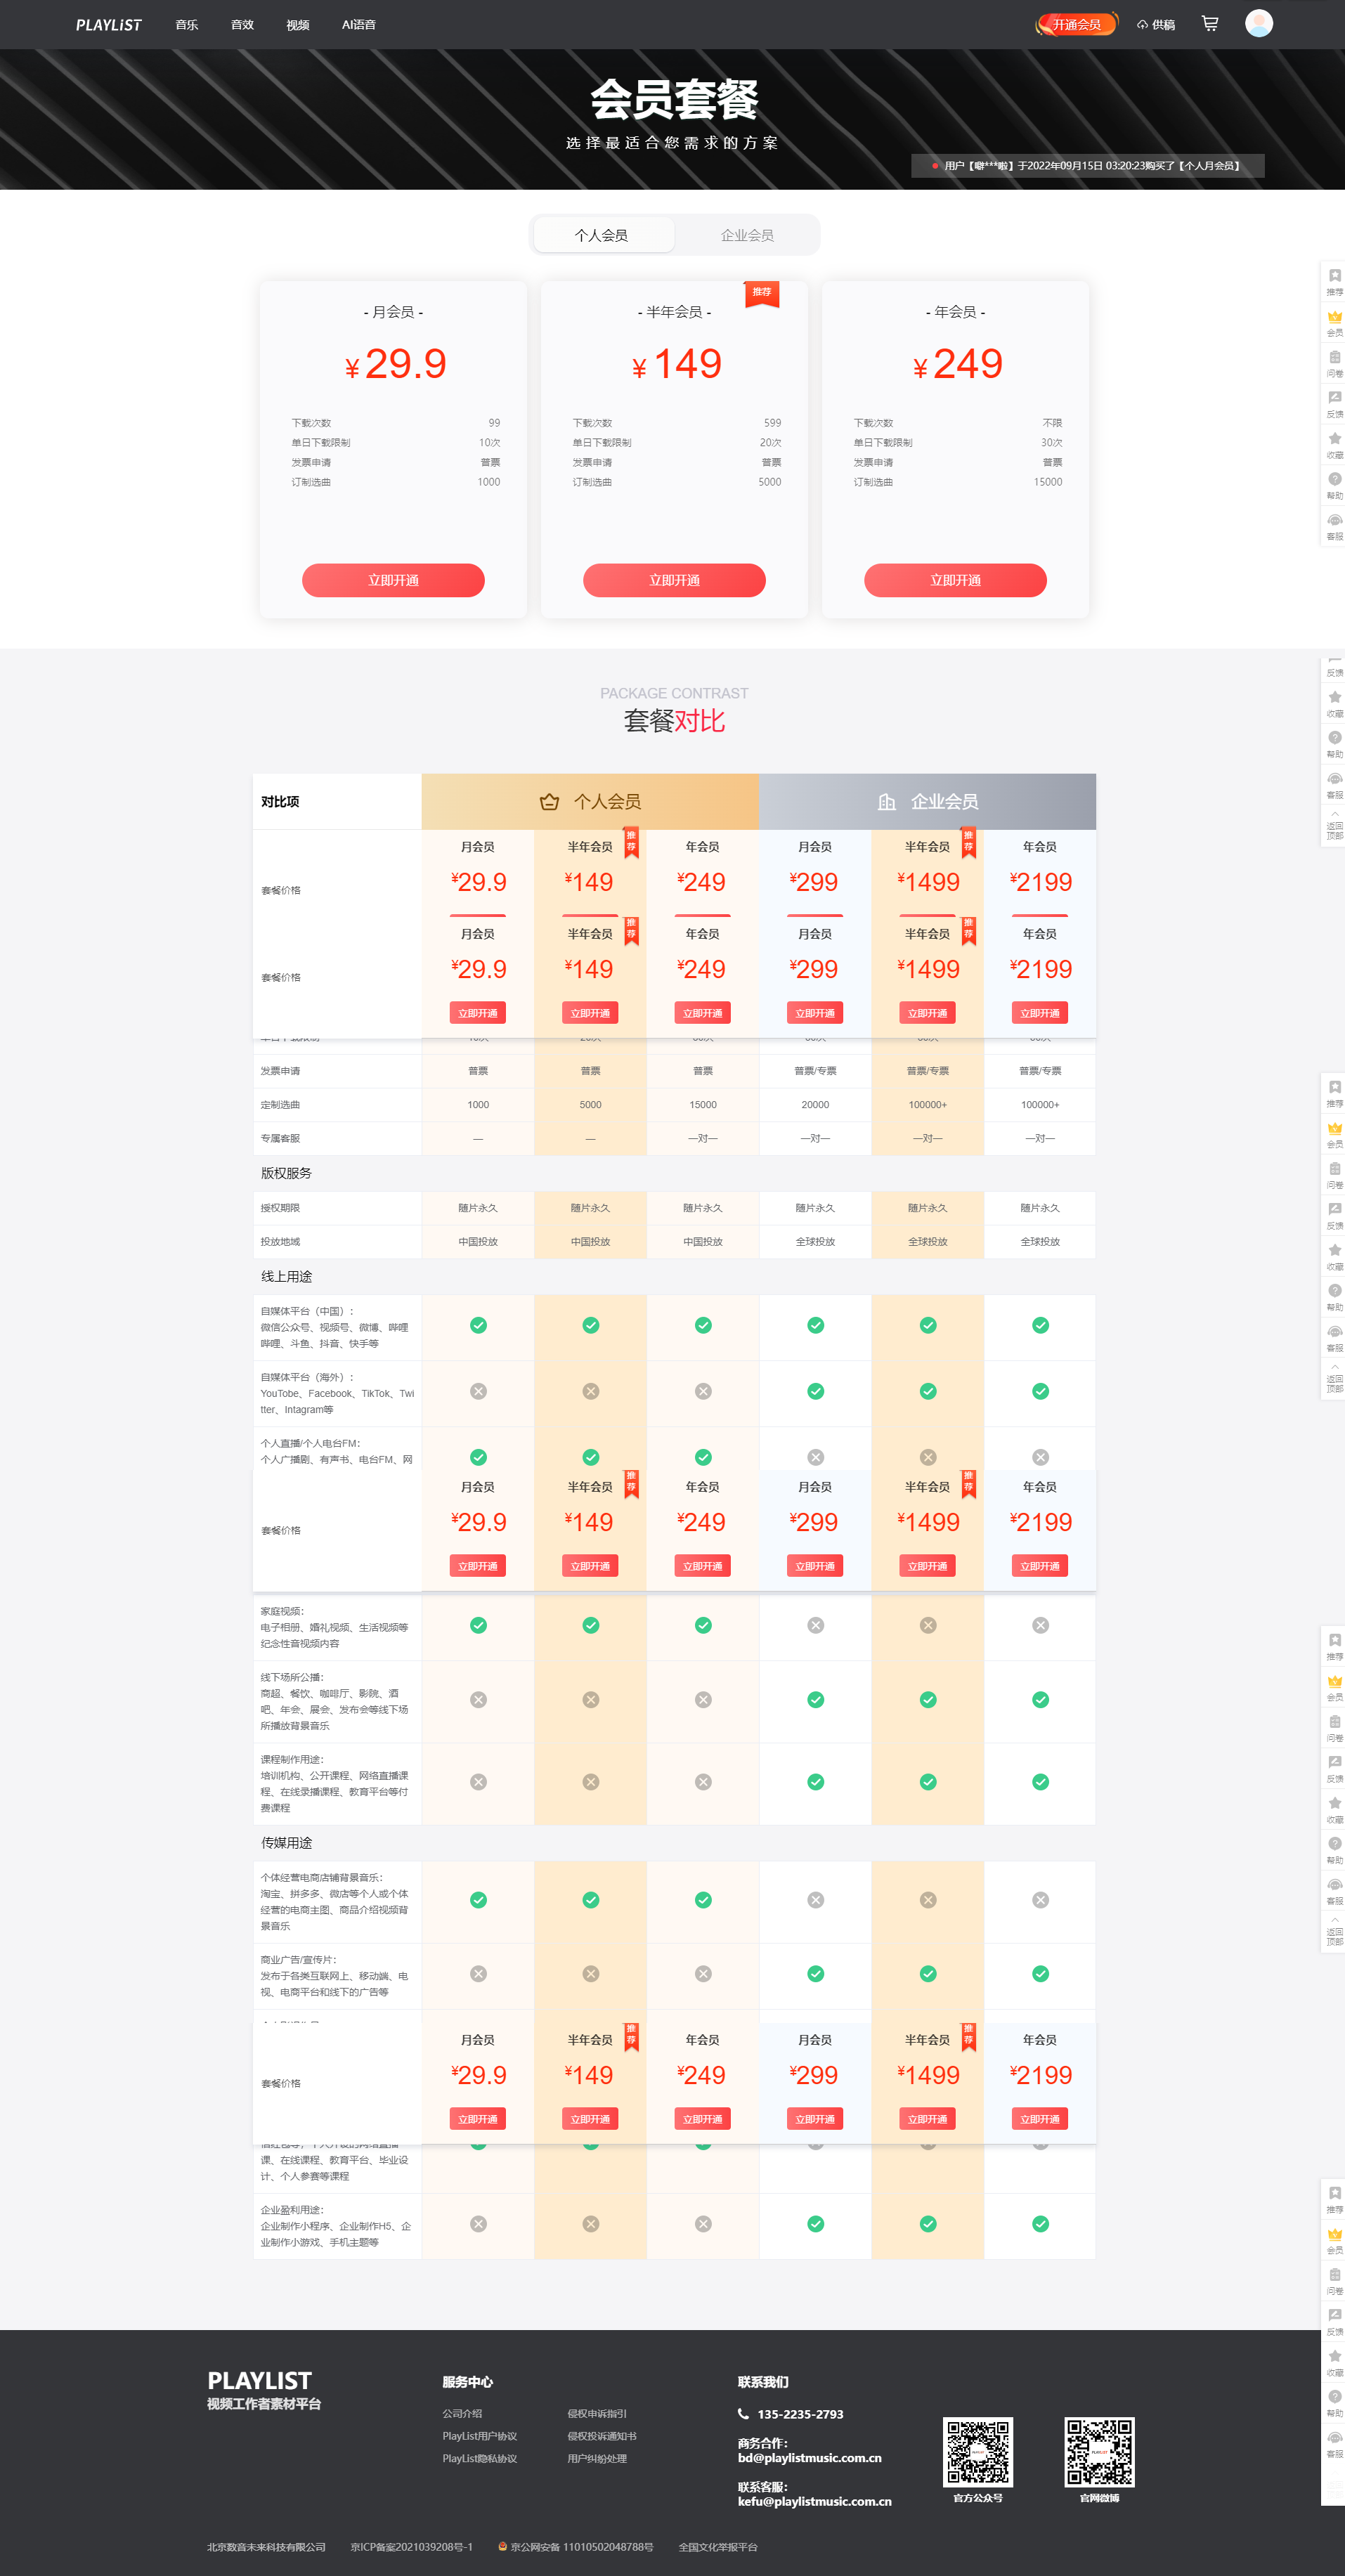Click the phone icon beside 135-2235-2793
The width and height of the screenshot is (1345, 2576).
tap(743, 2414)
